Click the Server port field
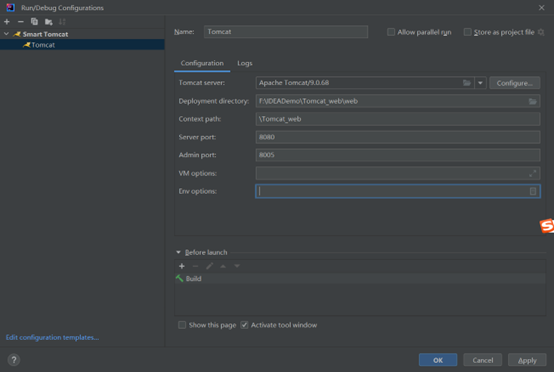This screenshot has width=554, height=372. point(398,137)
